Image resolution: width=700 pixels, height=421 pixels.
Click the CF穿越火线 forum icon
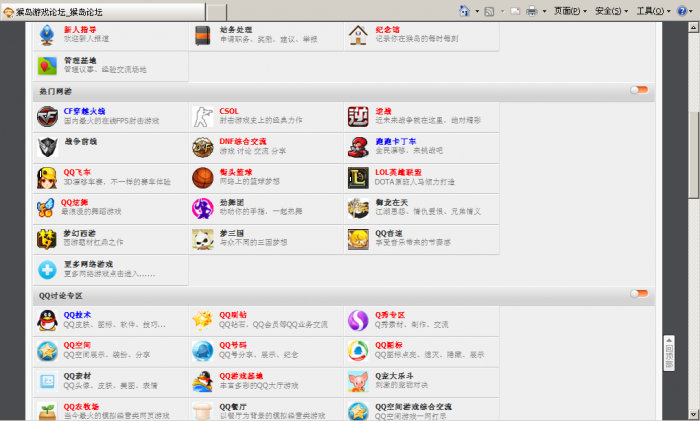coord(47,117)
